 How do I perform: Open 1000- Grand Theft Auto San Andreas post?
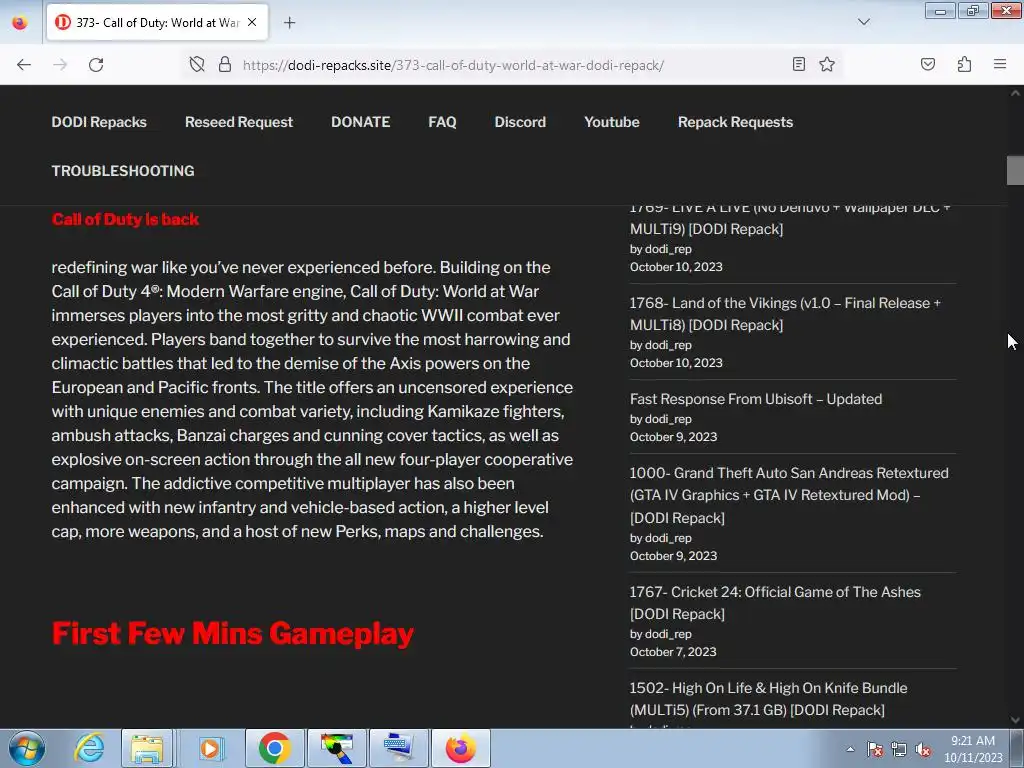pos(789,495)
